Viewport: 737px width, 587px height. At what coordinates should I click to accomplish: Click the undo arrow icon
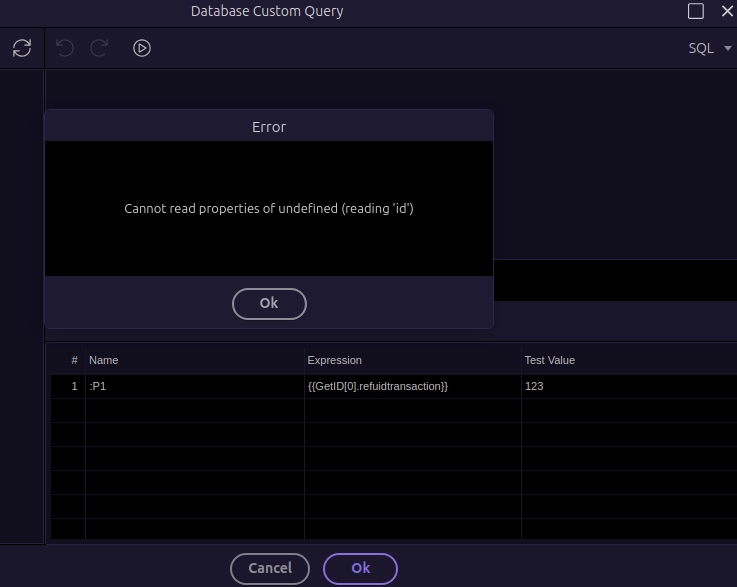coord(65,48)
